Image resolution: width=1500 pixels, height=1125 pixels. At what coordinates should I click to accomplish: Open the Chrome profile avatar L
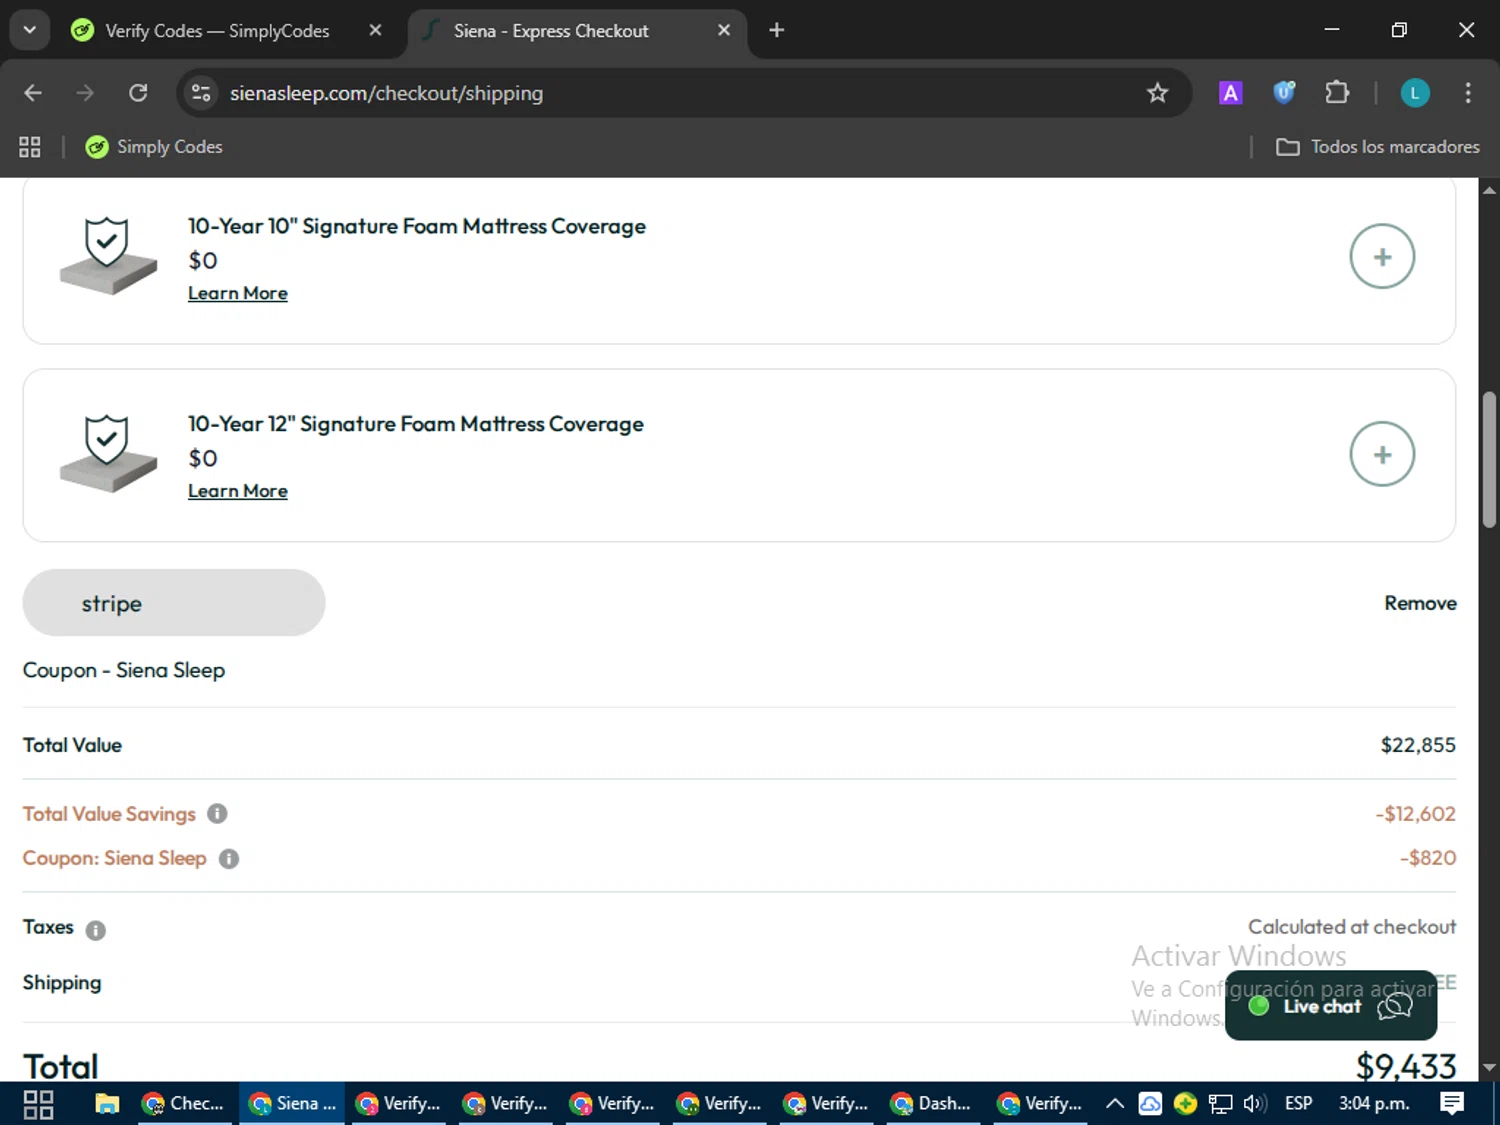click(x=1414, y=93)
